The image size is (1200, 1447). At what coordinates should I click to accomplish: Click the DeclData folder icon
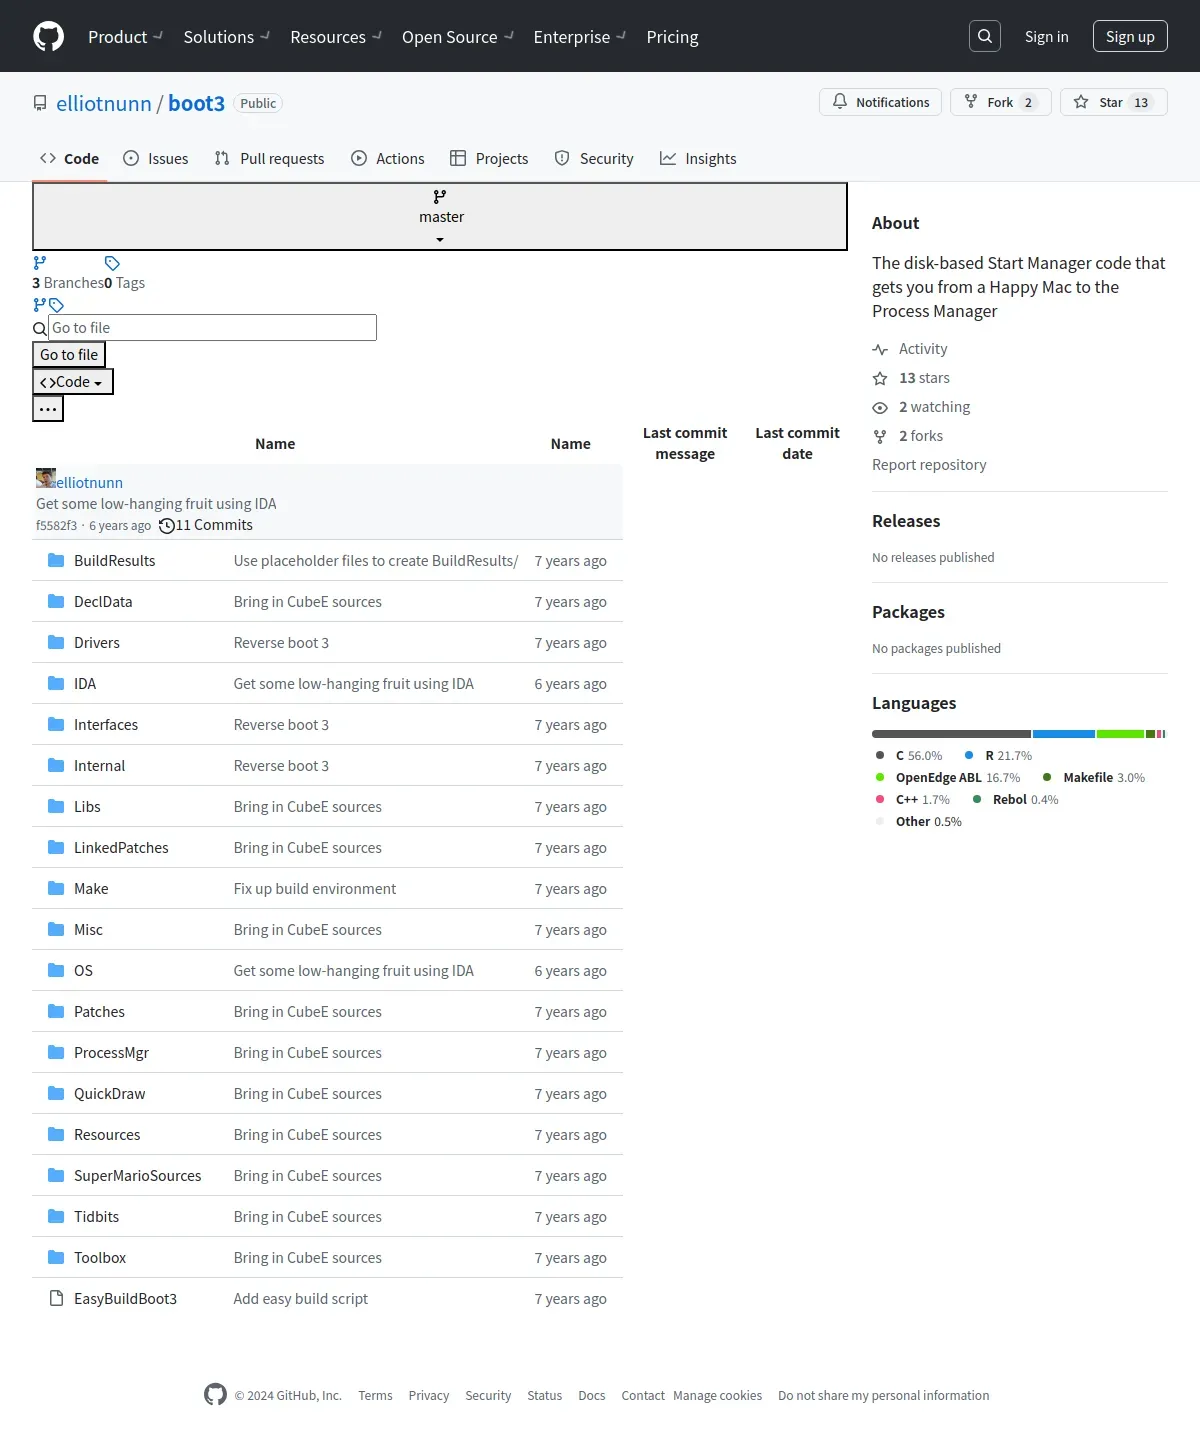point(56,601)
